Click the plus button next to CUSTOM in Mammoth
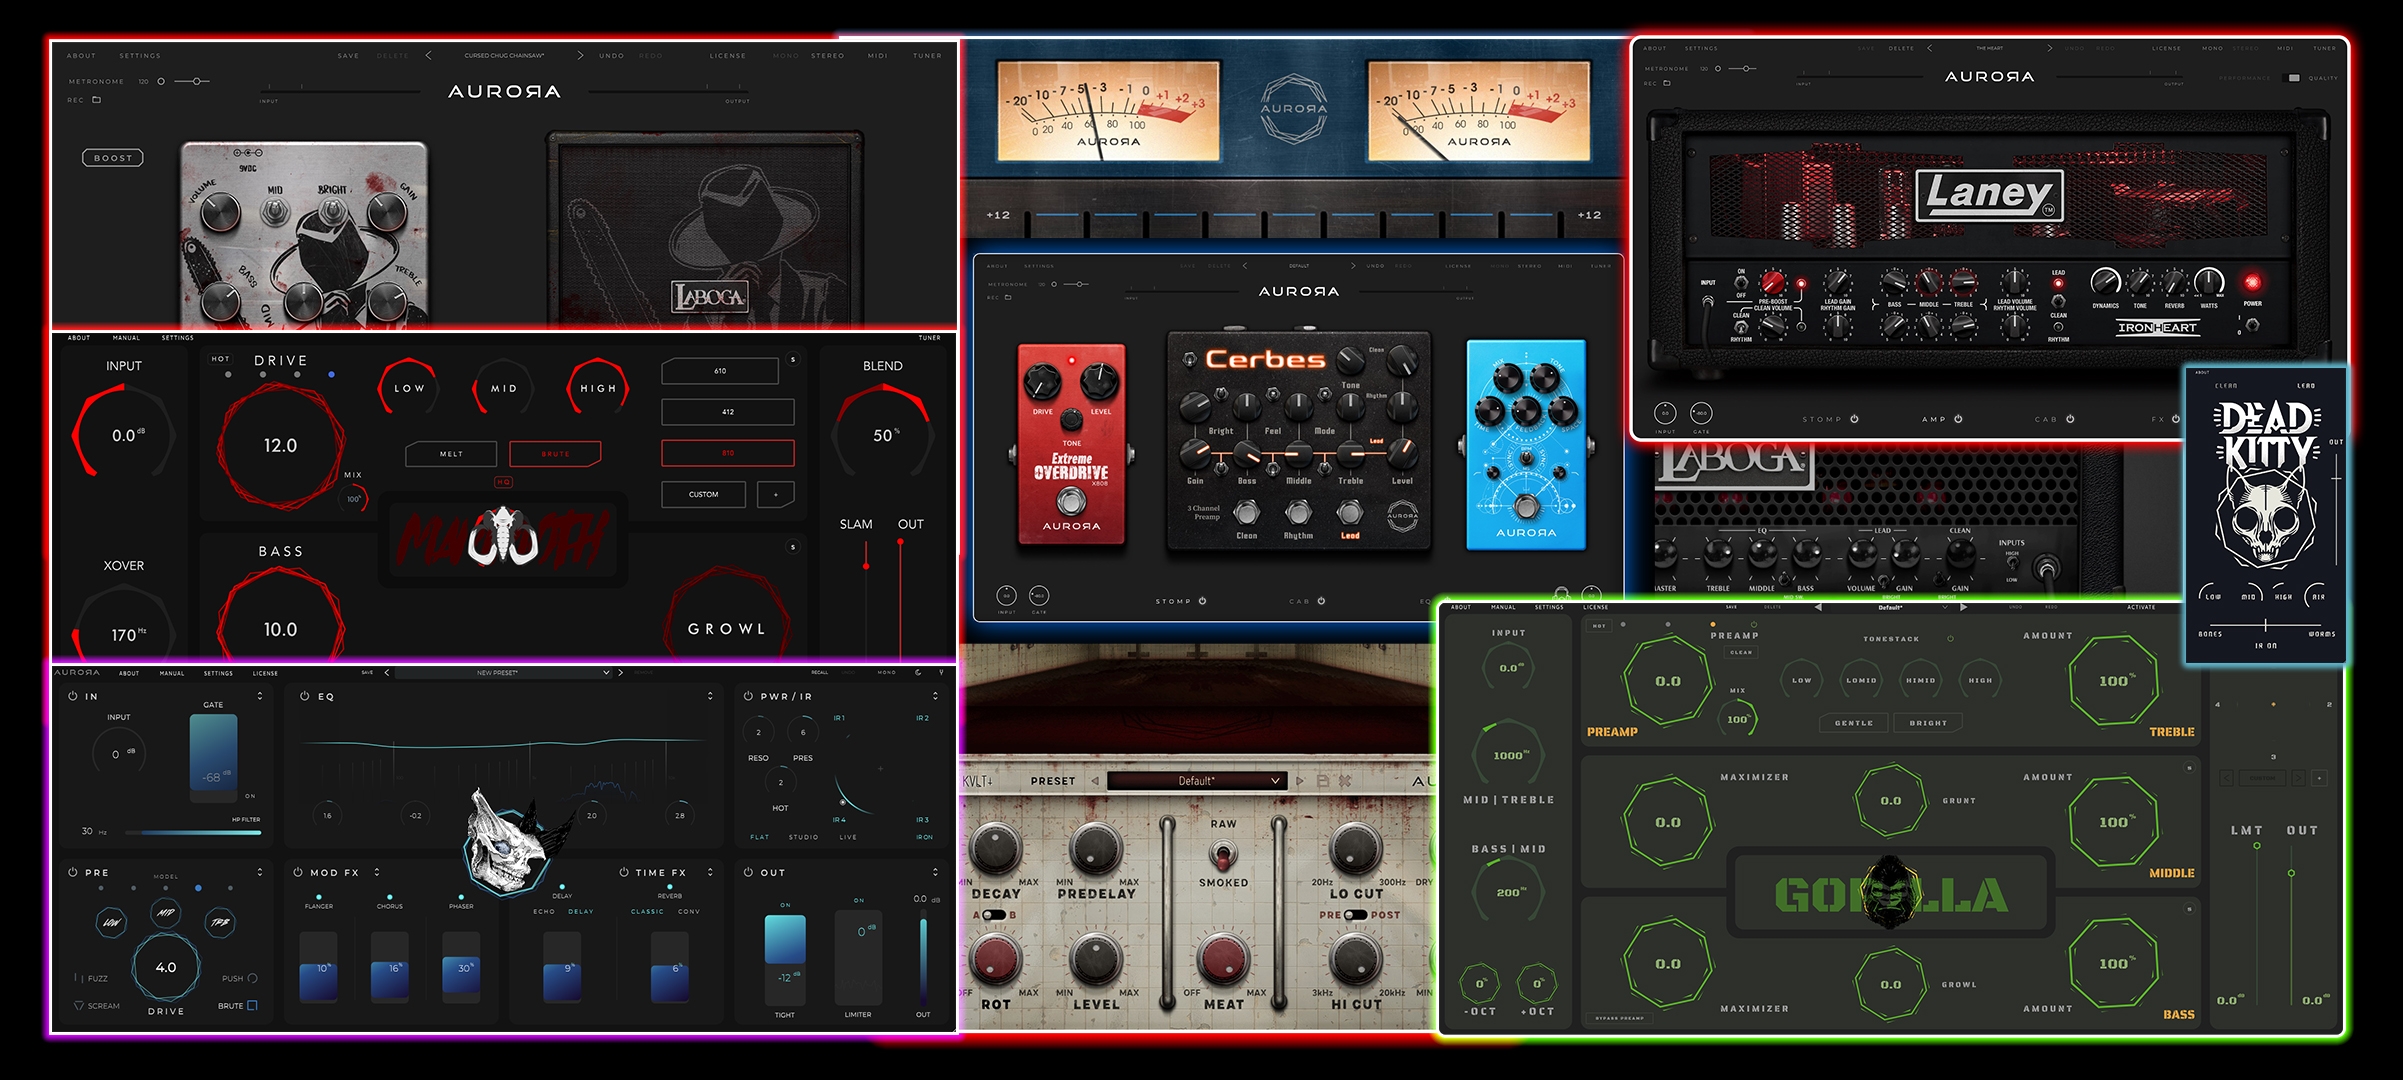The height and width of the screenshot is (1080, 2403). pyautogui.click(x=776, y=494)
